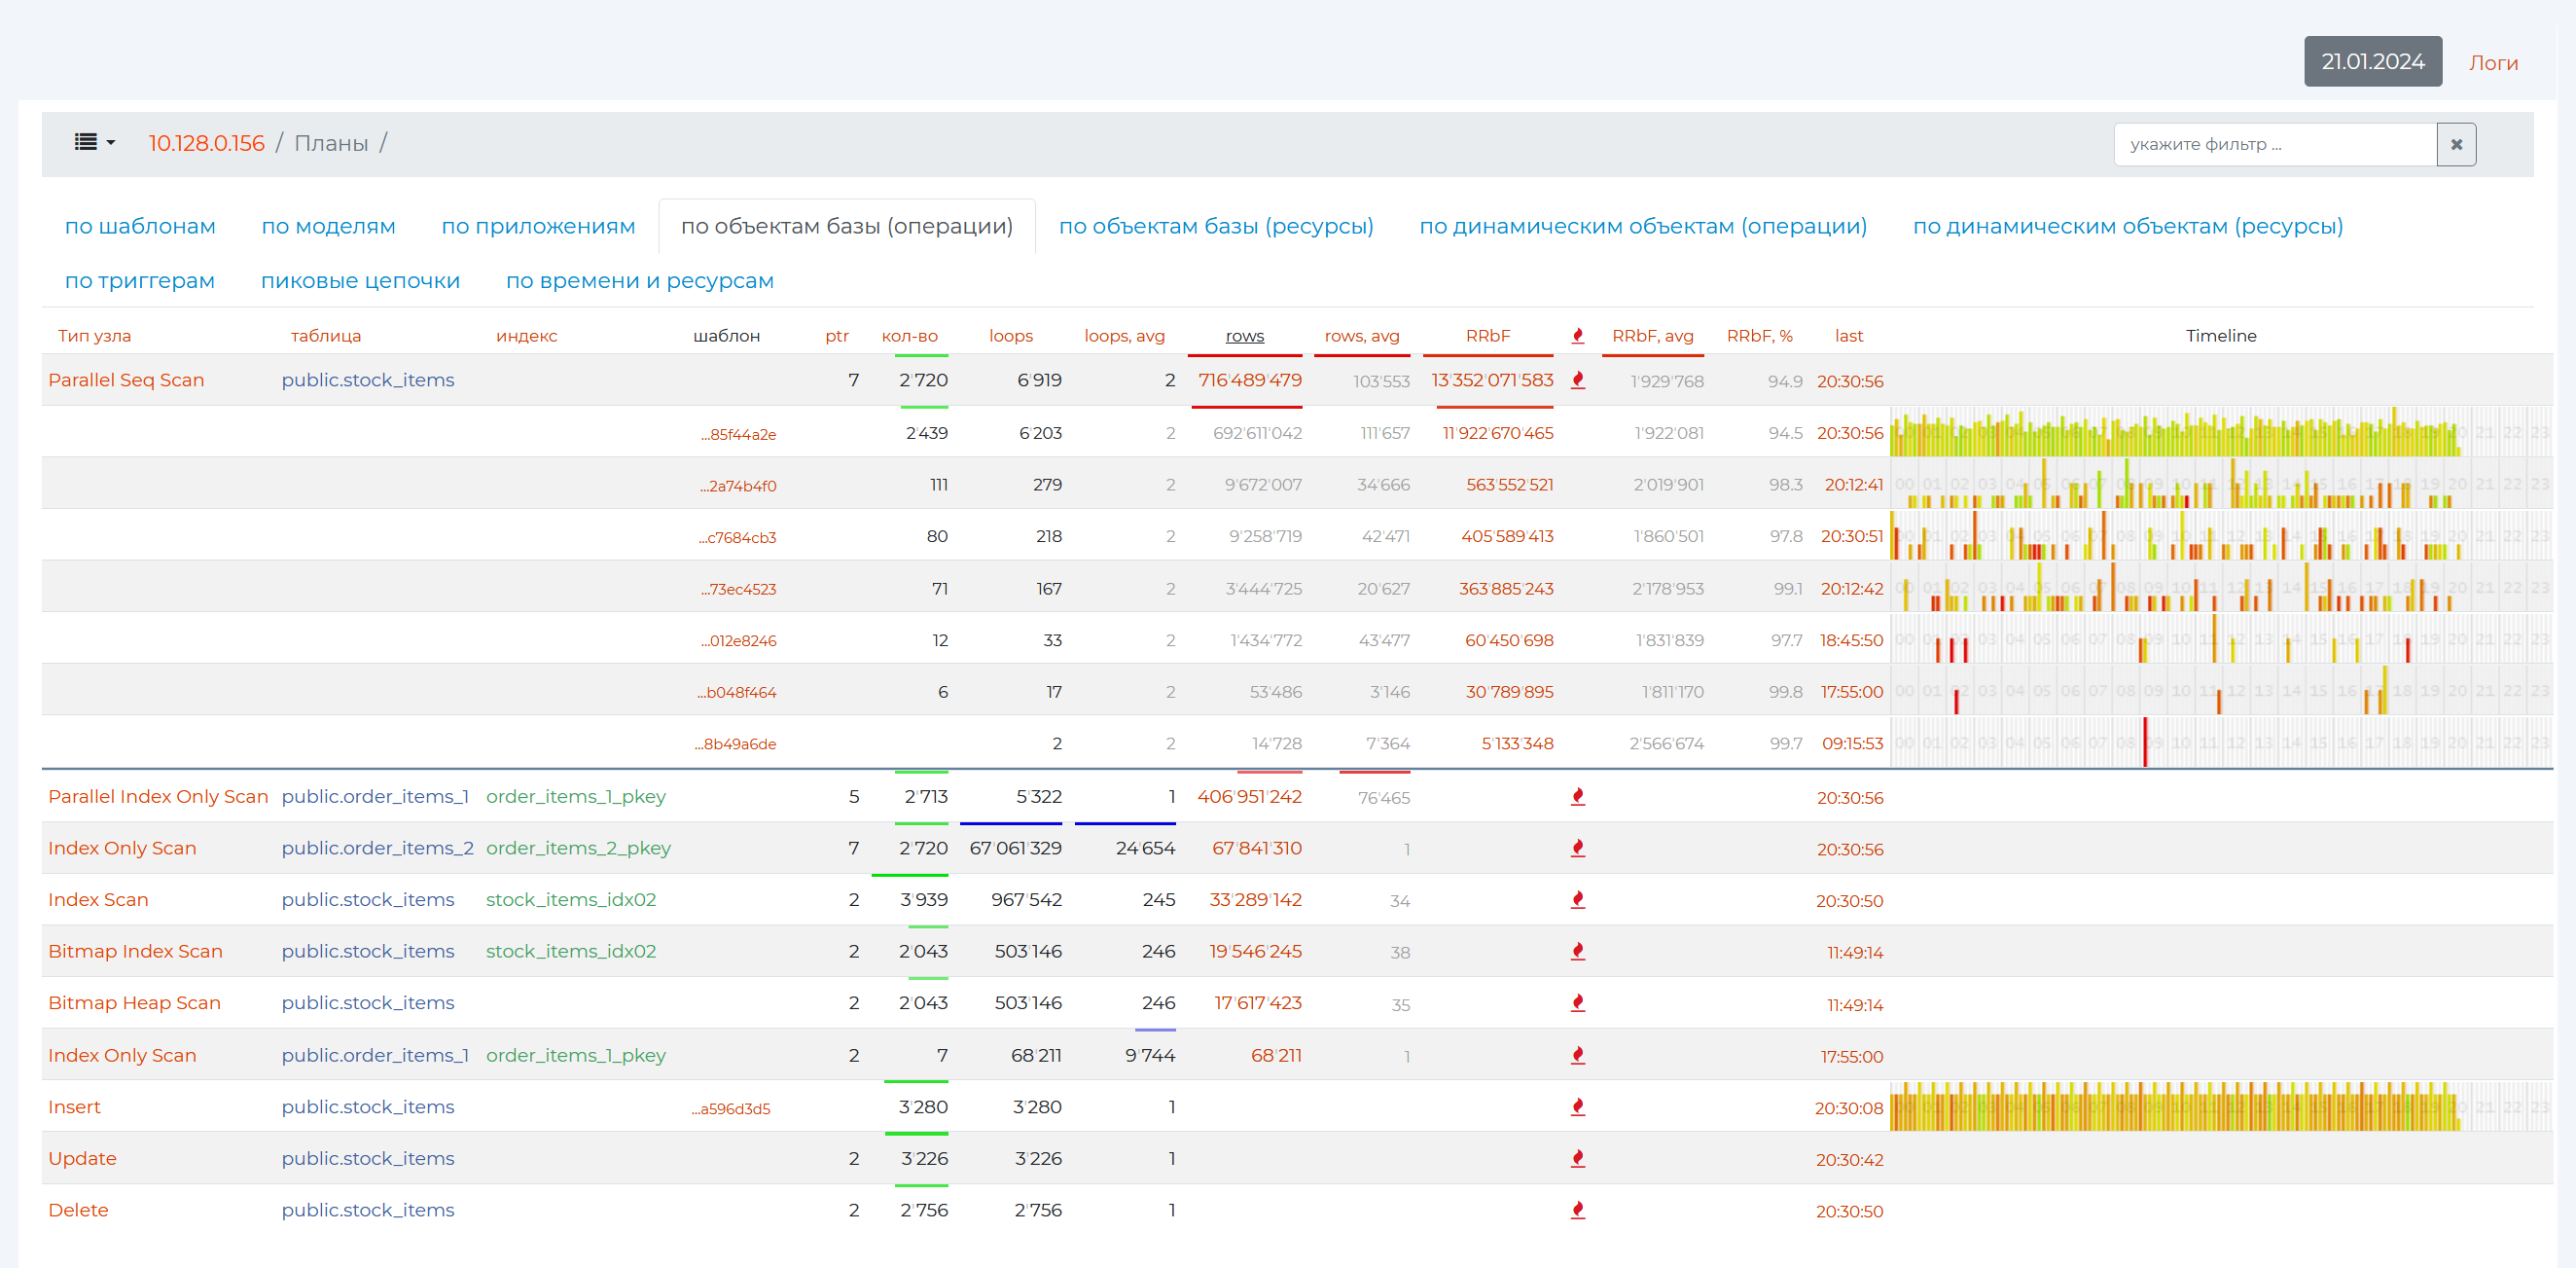Open the 21.01.2024 date picker

(2371, 62)
